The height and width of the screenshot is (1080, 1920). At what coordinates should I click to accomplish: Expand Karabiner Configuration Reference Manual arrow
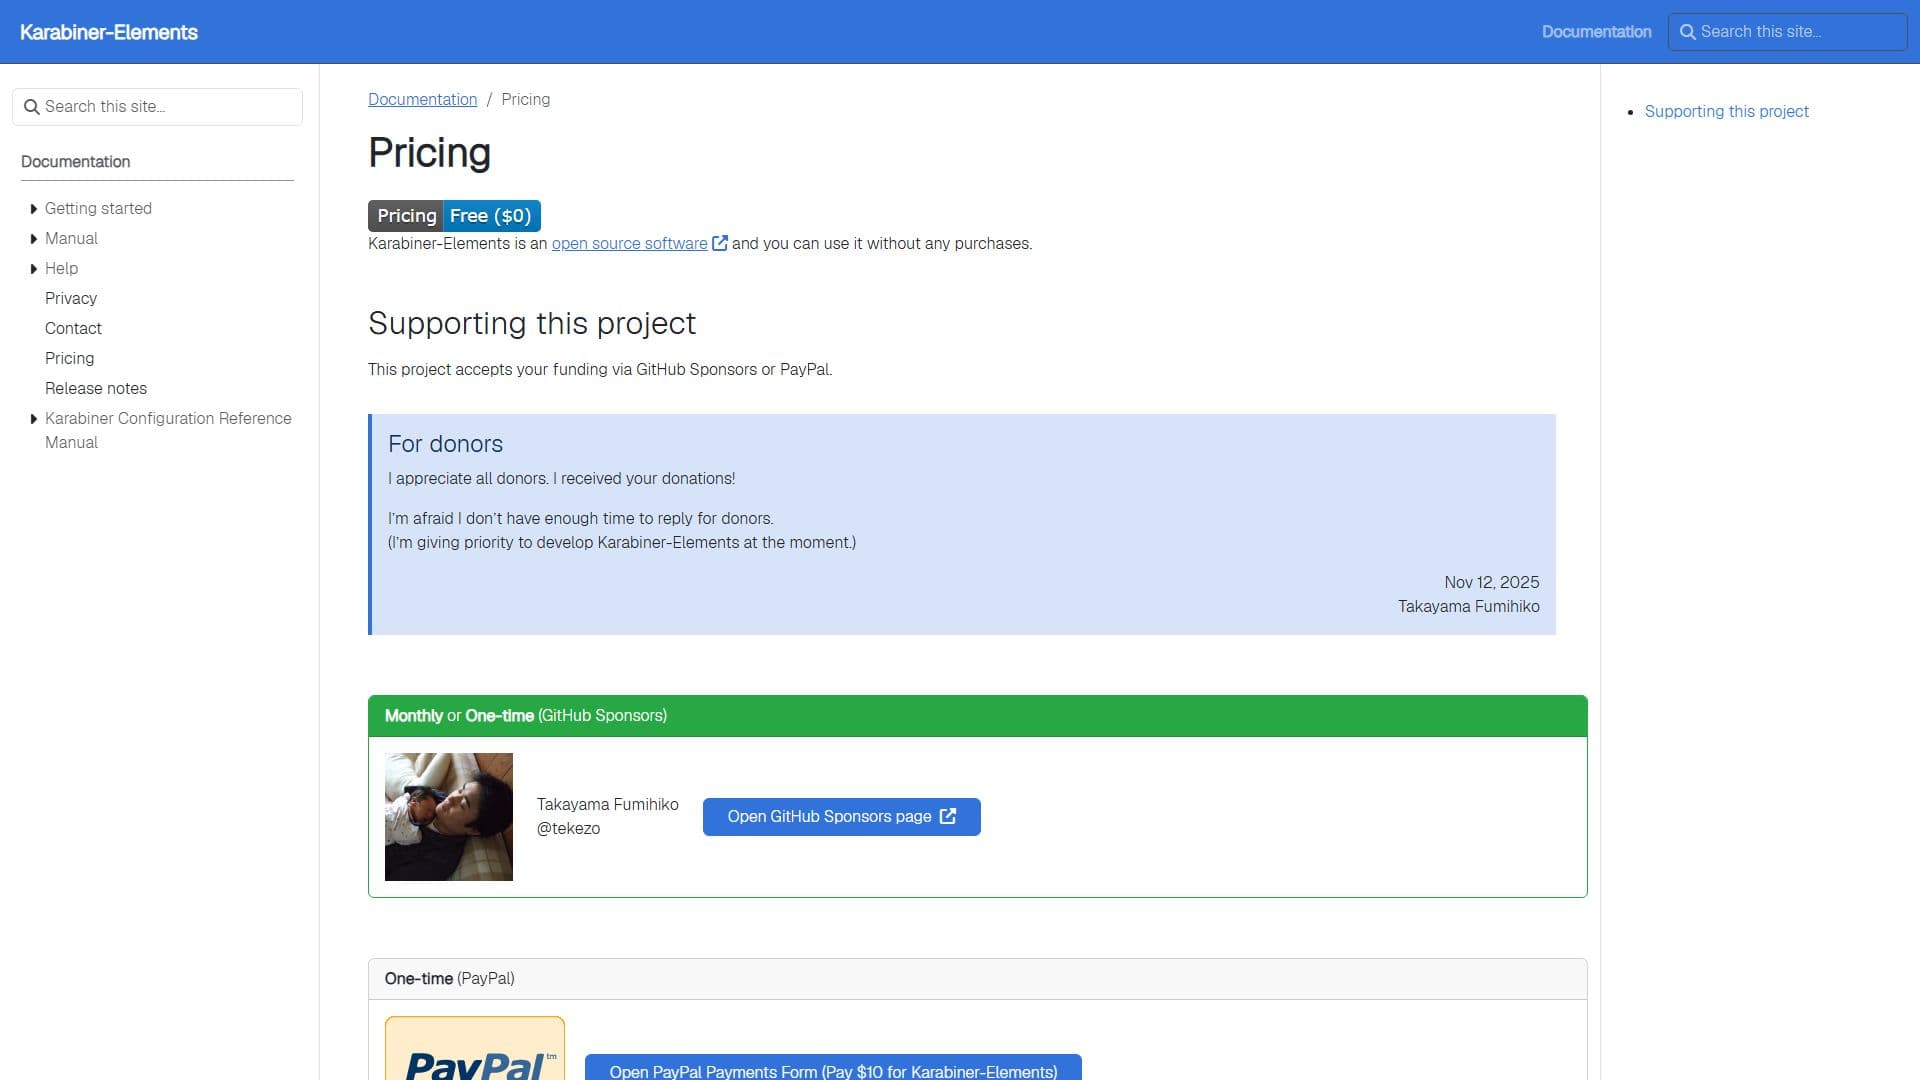34,419
